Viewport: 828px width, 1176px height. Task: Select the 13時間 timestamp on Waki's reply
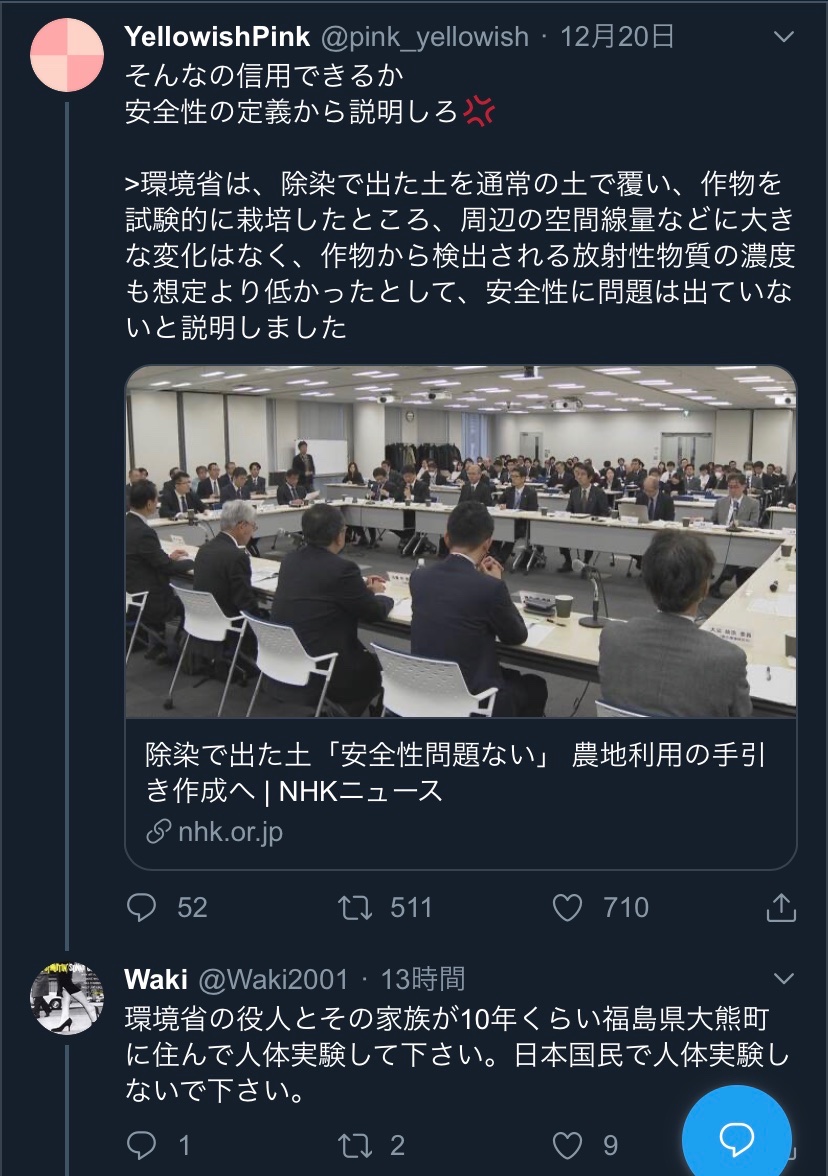click(422, 979)
